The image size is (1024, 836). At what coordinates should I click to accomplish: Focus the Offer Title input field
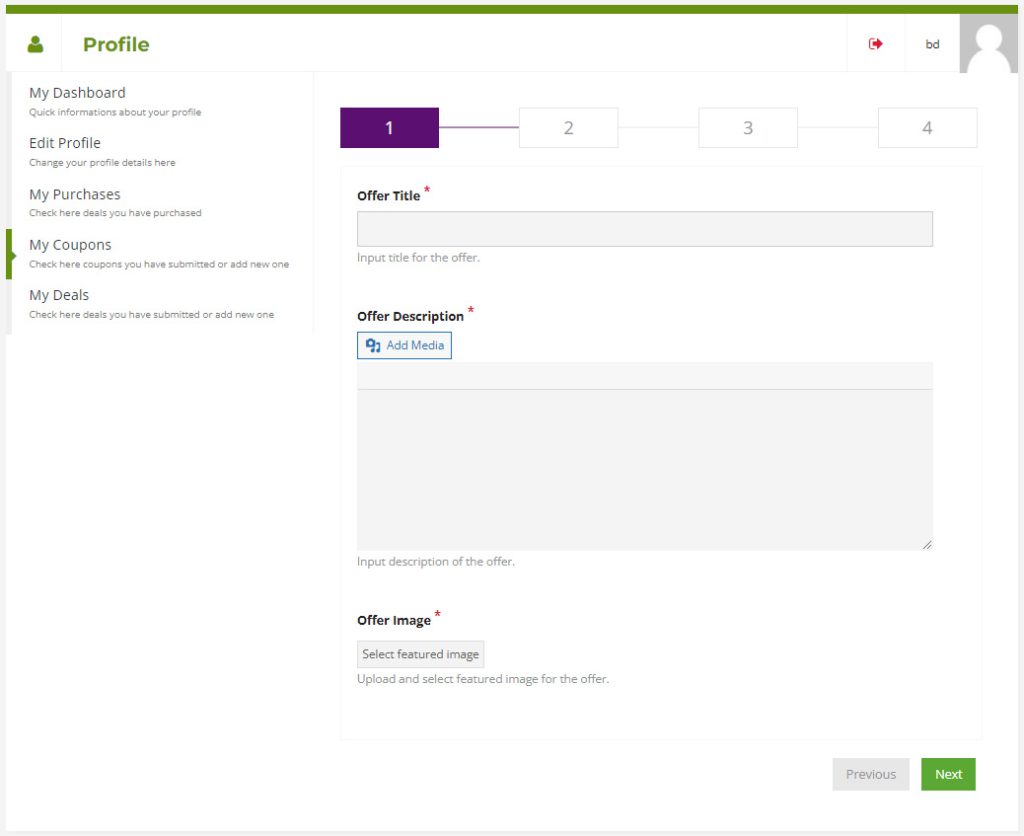(x=644, y=229)
